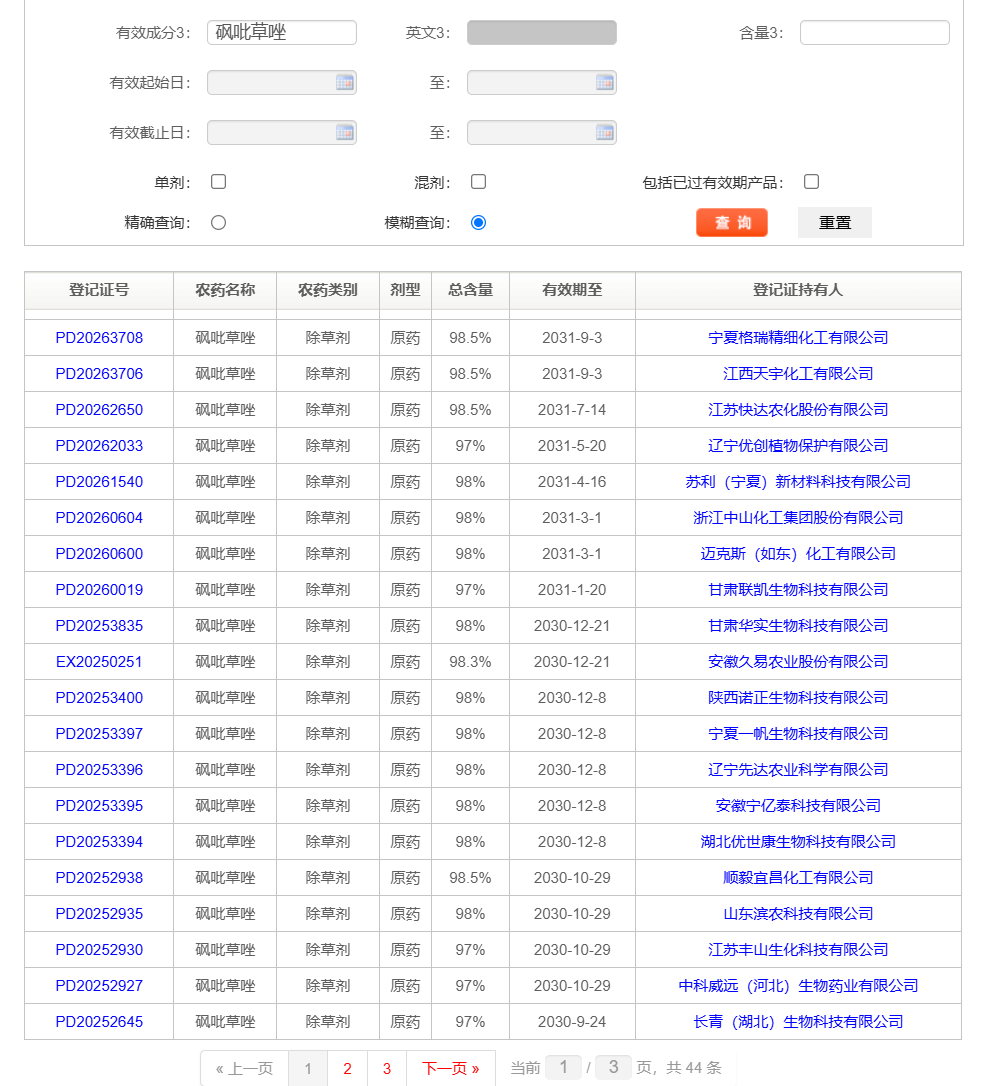Click the current page number box

tap(563, 1067)
